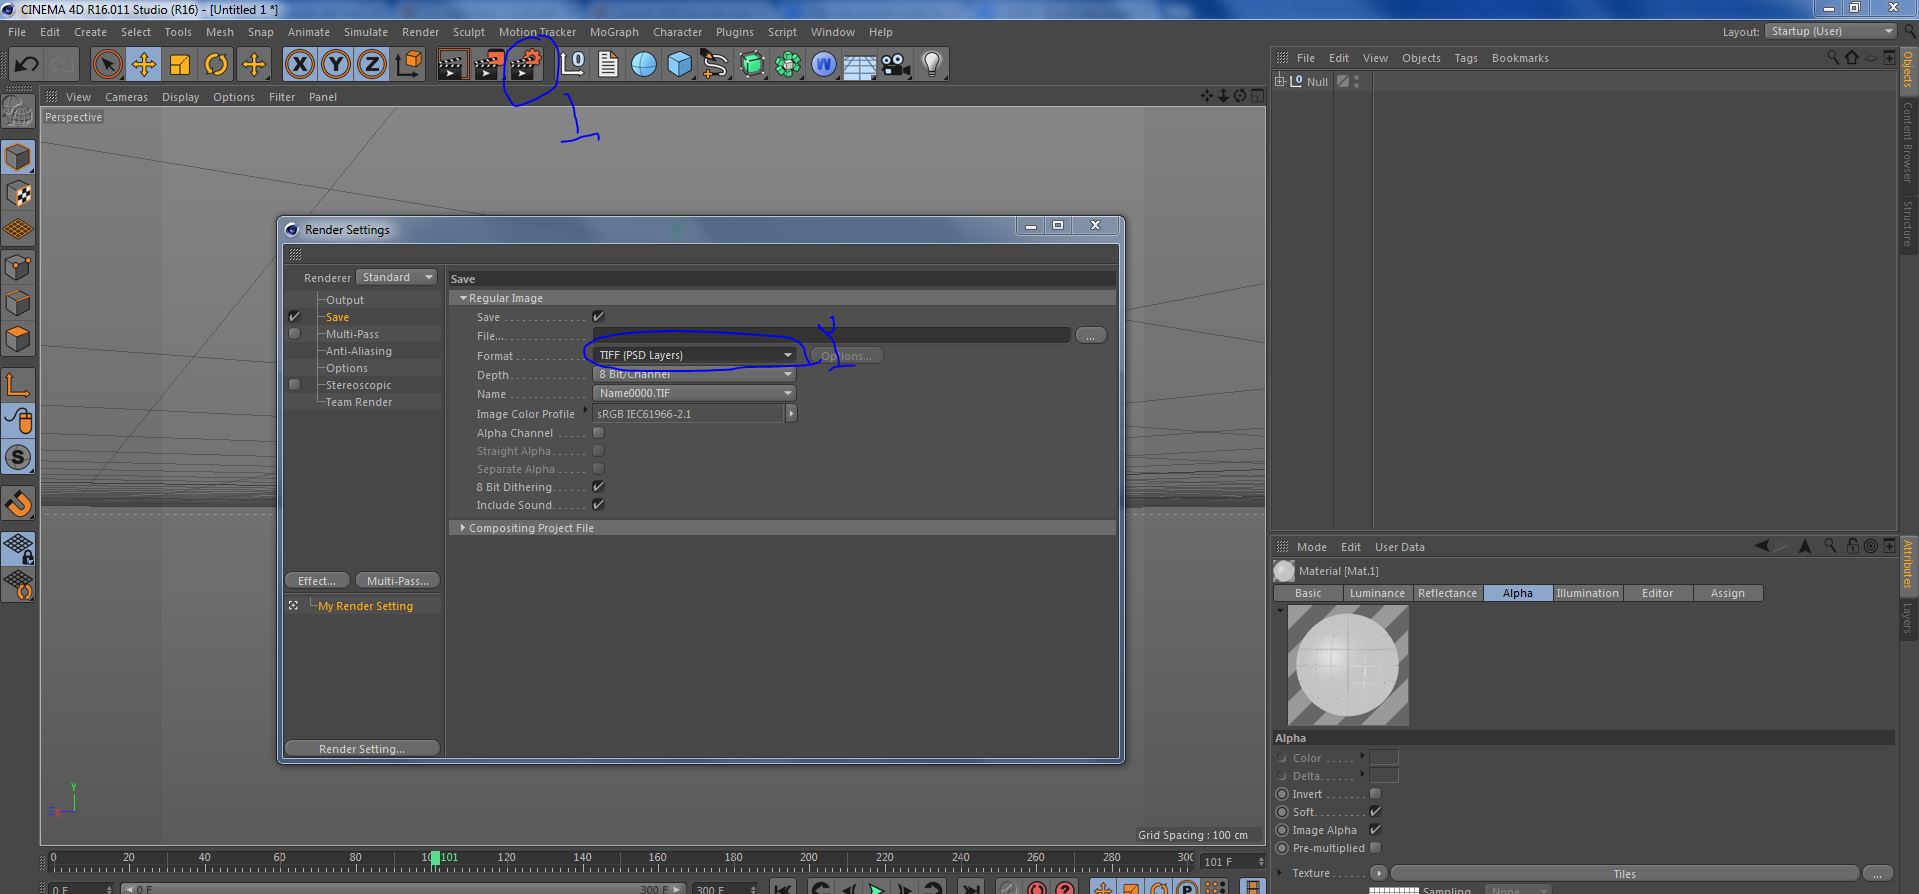1919x894 pixels.
Task: Add a Cube primitive object
Action: click(680, 64)
